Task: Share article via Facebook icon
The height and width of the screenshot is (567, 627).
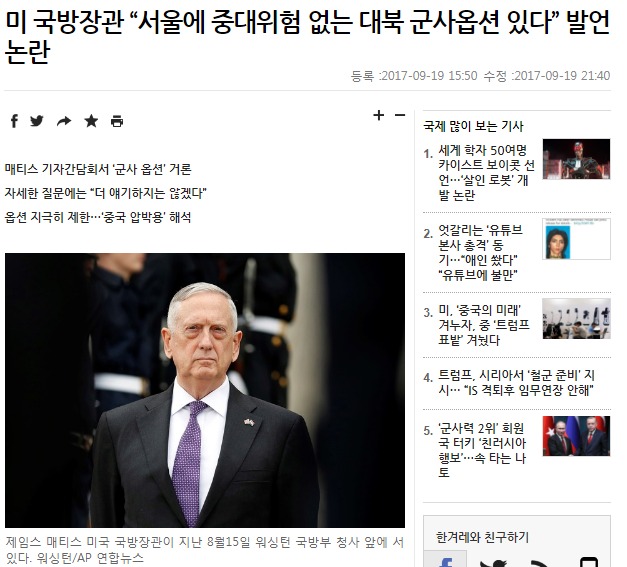Action: pos(14,121)
